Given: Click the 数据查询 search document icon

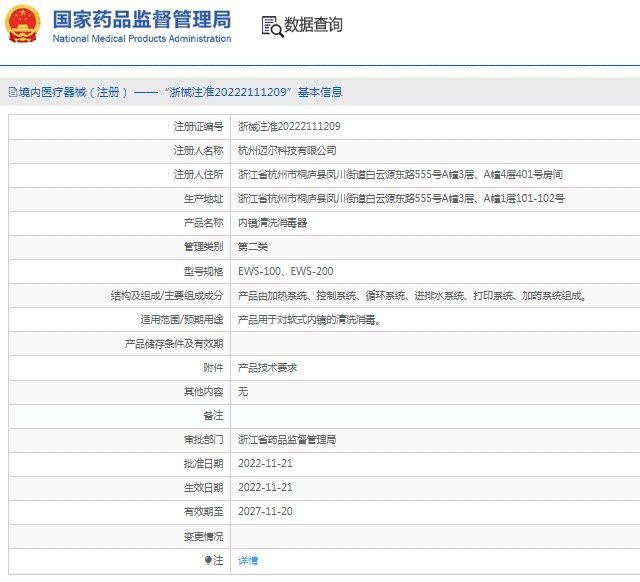Looking at the screenshot, I should tap(272, 27).
